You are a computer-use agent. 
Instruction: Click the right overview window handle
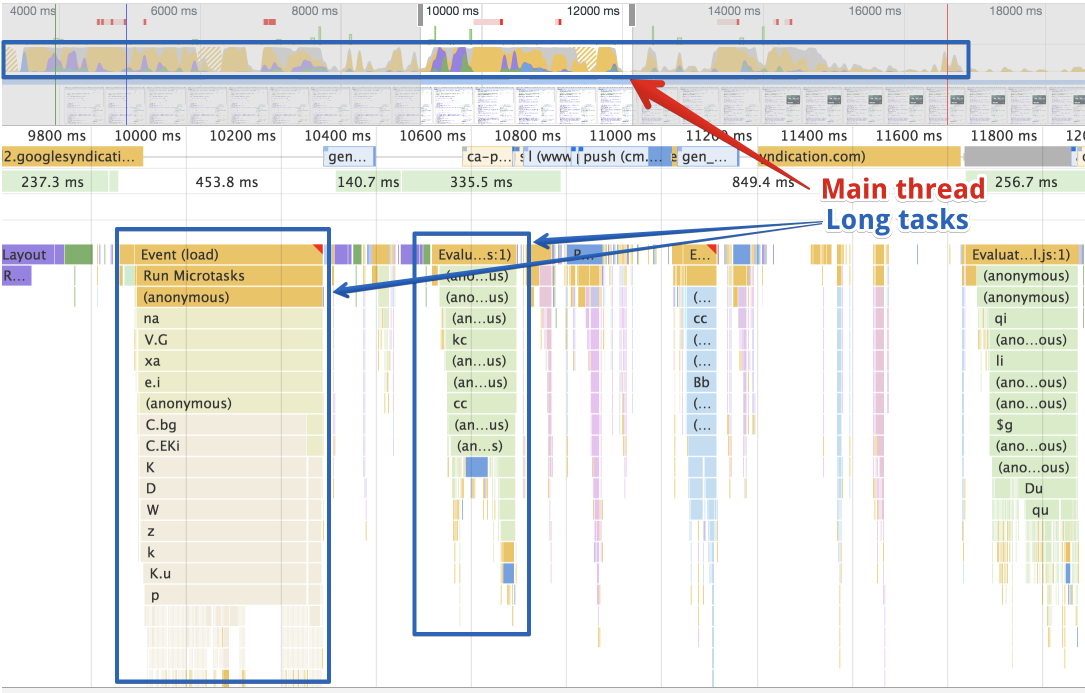(x=631, y=12)
